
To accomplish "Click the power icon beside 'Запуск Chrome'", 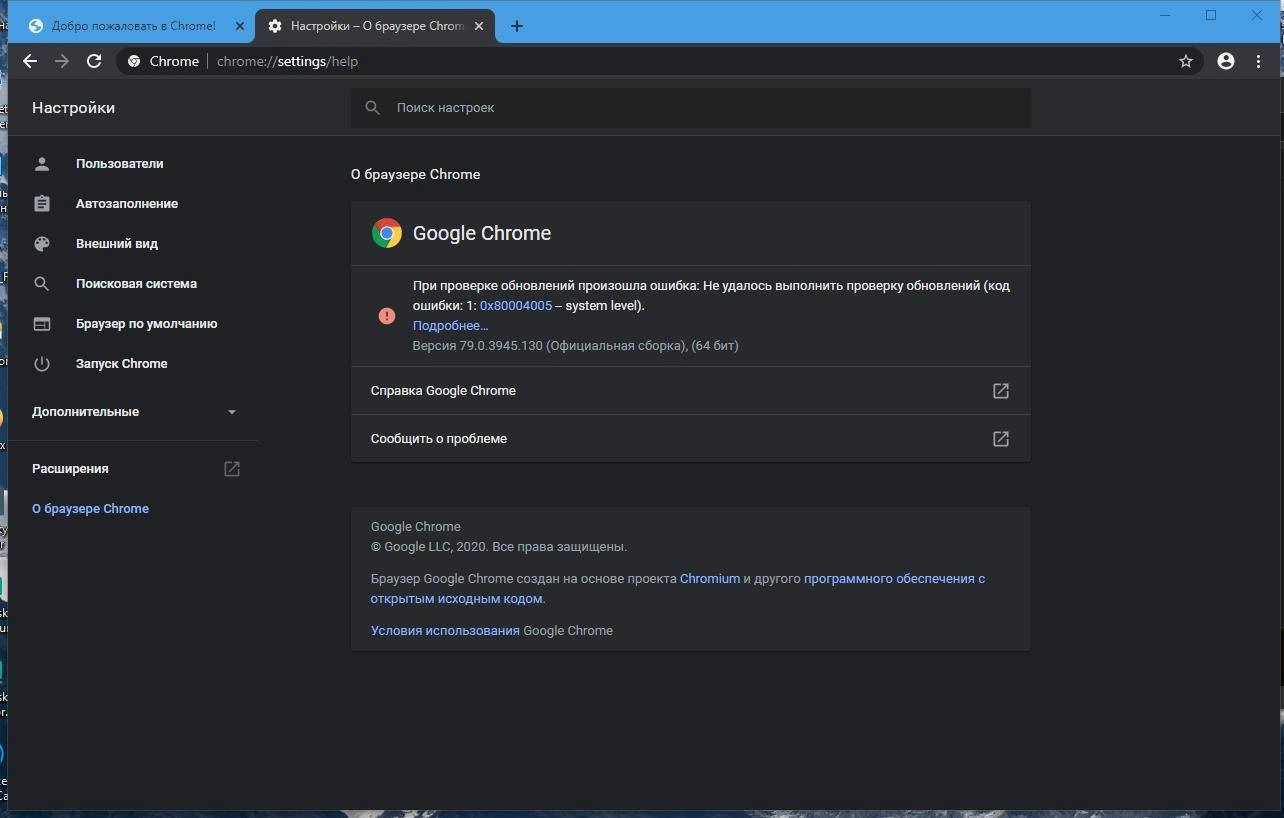I will pos(42,363).
